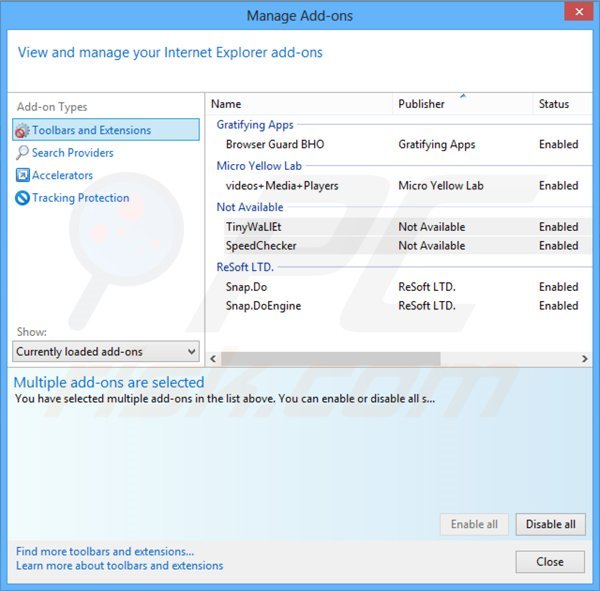This screenshot has width=600, height=591.
Task: Open the Show add-ons dropdown
Action: 106,351
